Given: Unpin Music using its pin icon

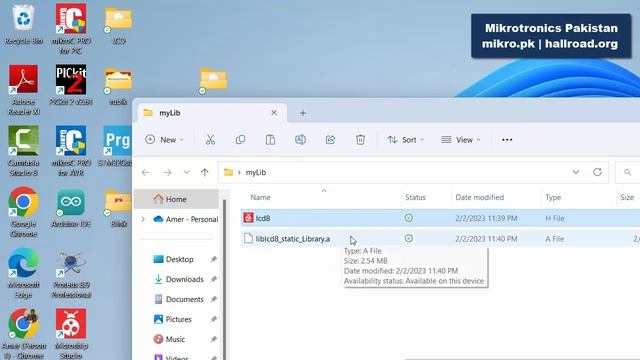Looking at the screenshot, I should (213, 339).
